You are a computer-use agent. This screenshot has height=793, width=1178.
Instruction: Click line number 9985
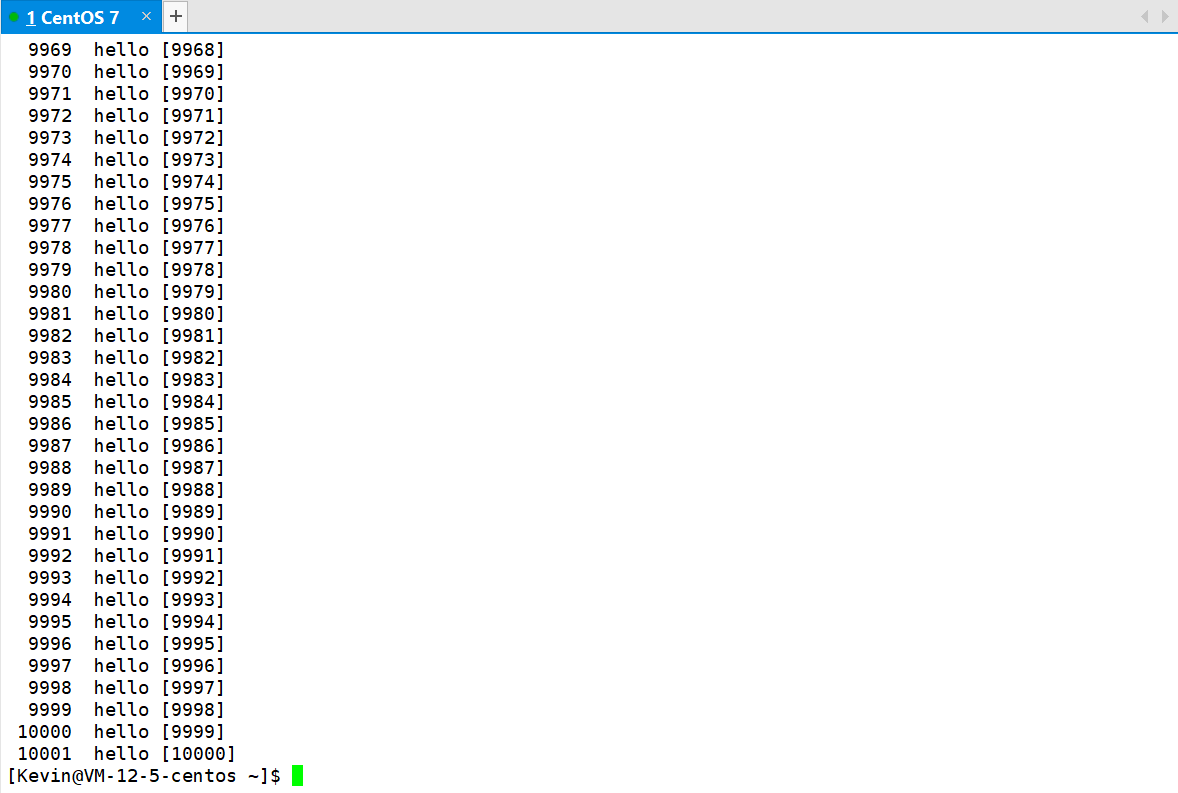(50, 402)
